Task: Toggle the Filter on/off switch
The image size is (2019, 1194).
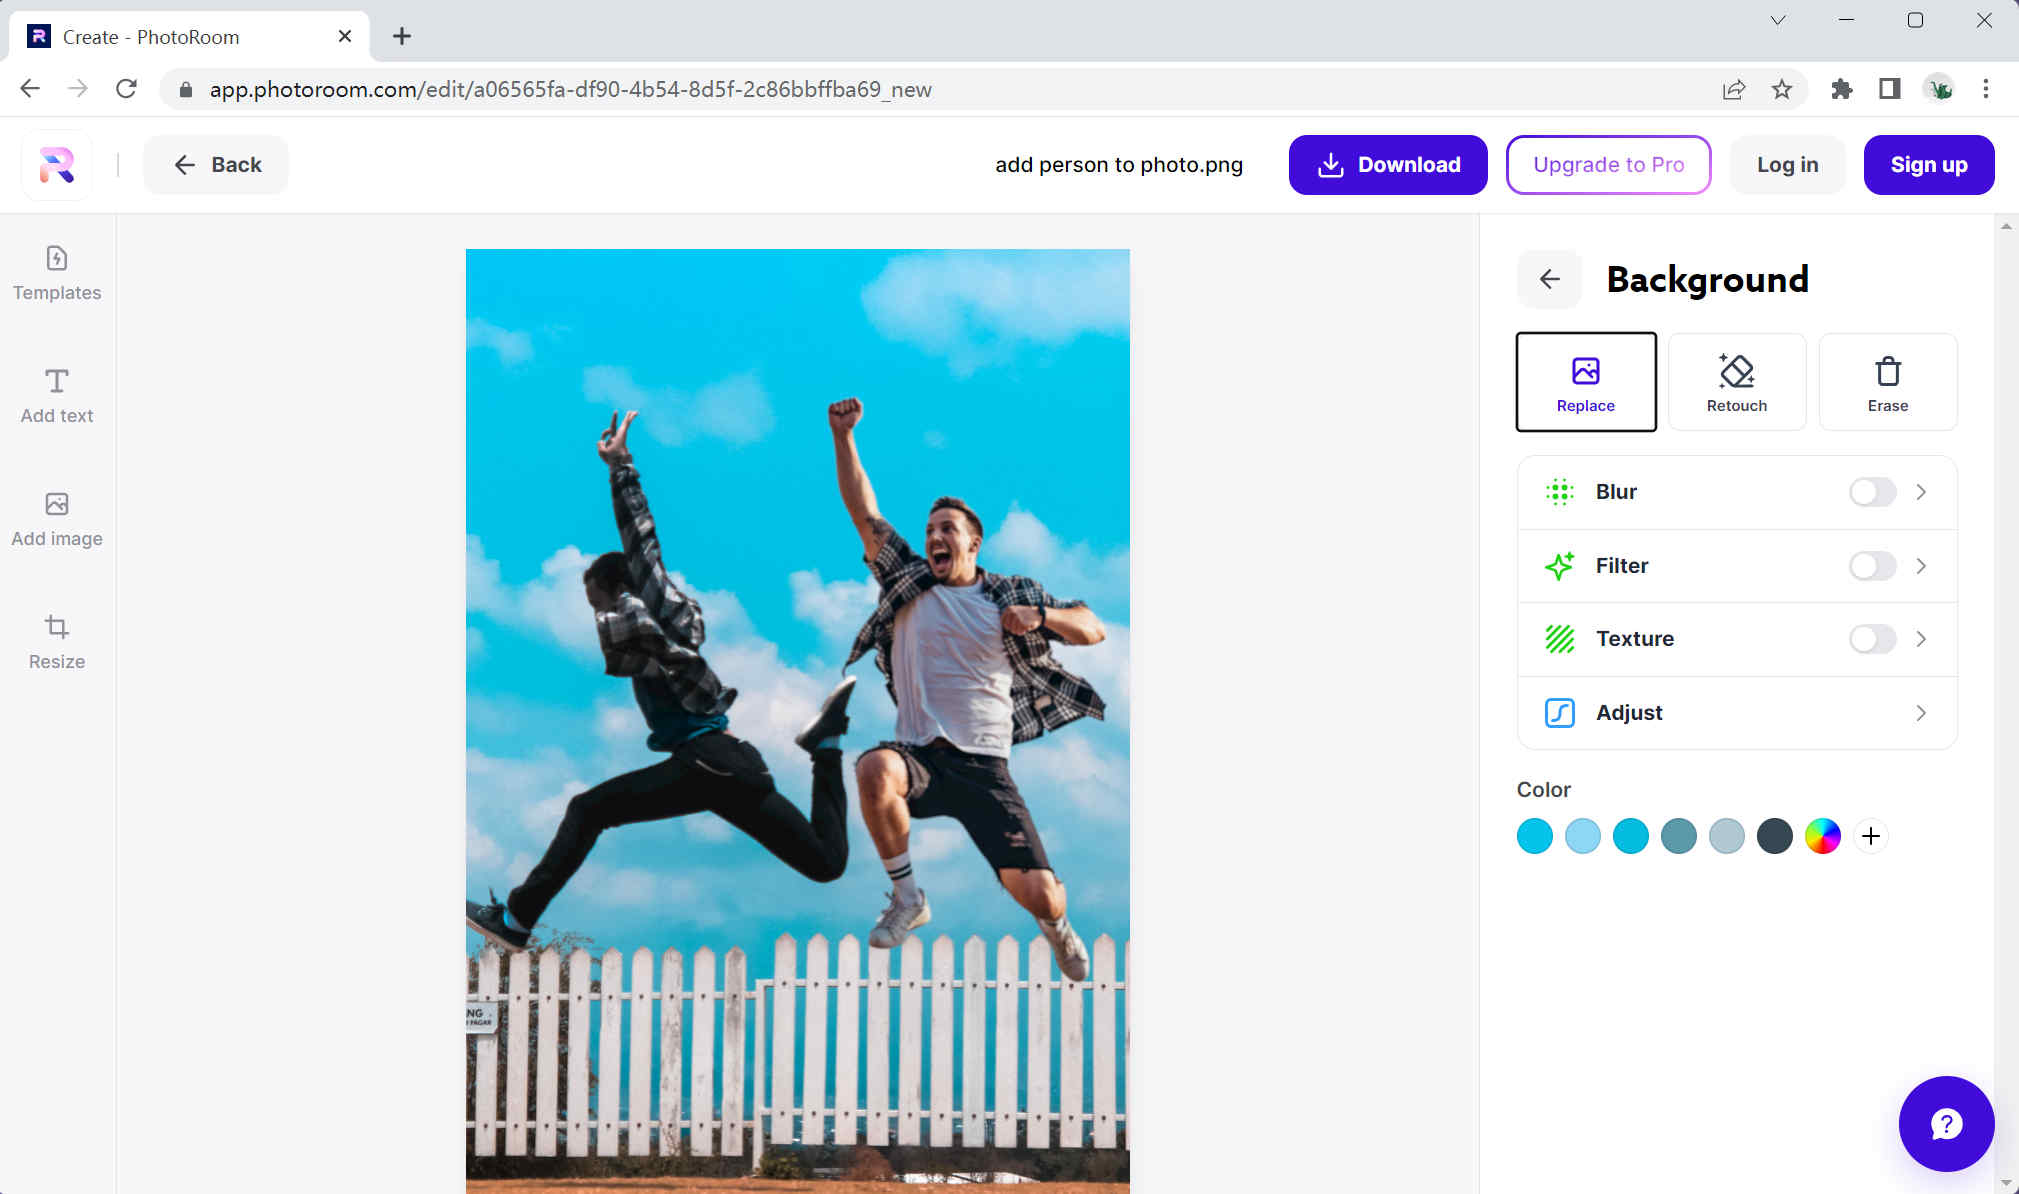Action: pyautogui.click(x=1873, y=564)
